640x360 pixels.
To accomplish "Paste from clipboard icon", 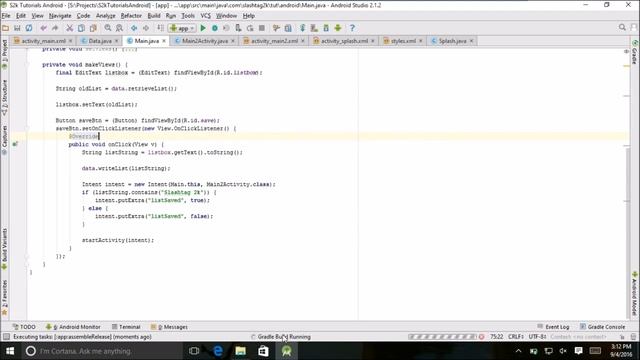I will click(93, 28).
